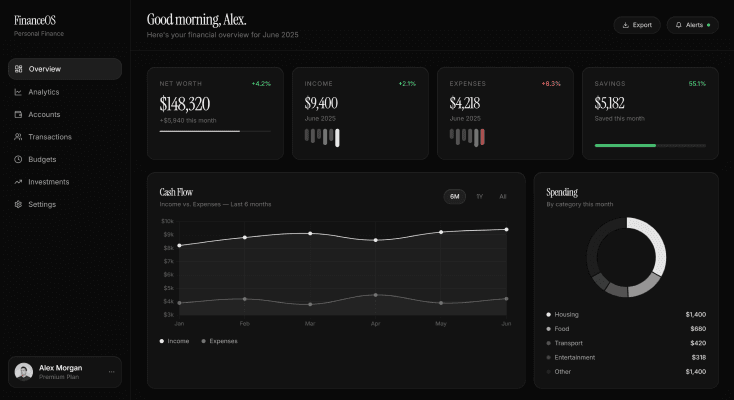Viewport: 734px width, 400px height.
Task: Click the Spending panel heading
Action: 562,192
